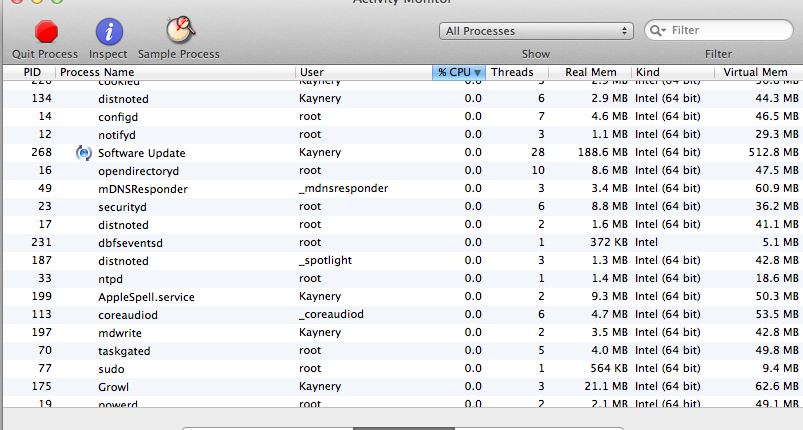Open the Inspect info icon
This screenshot has height=430, width=803.
109,32
